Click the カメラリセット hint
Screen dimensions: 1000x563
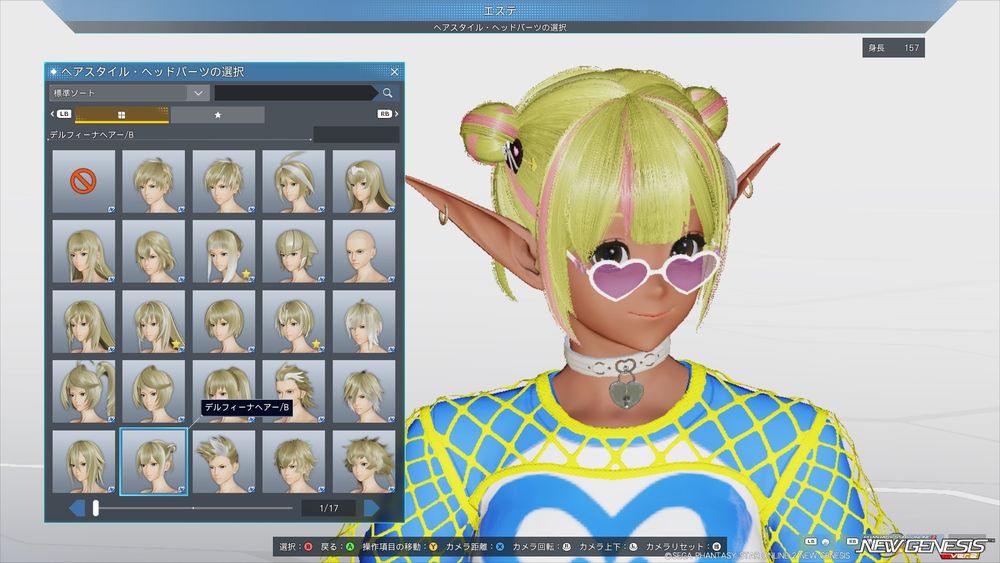click(x=683, y=546)
